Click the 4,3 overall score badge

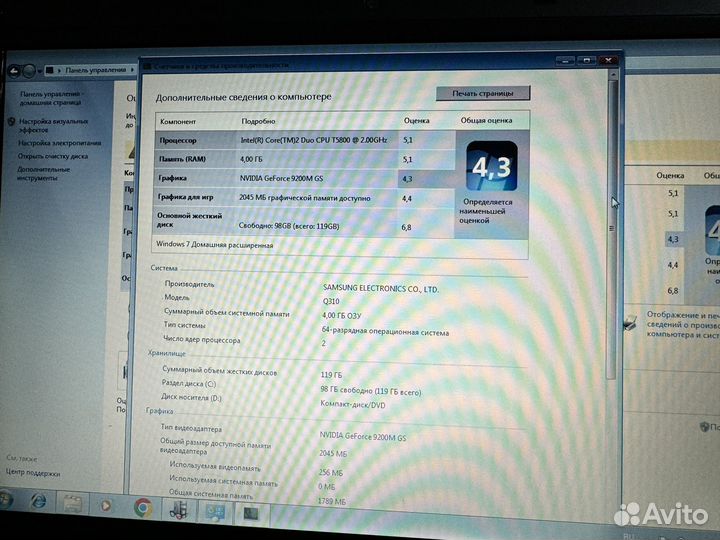(491, 166)
